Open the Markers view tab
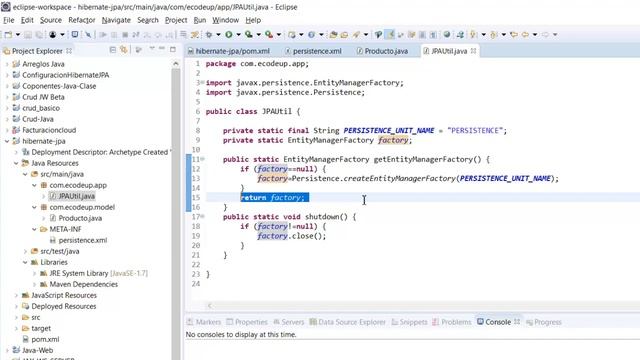Image resolution: width=640 pixels, height=360 pixels. (204, 322)
